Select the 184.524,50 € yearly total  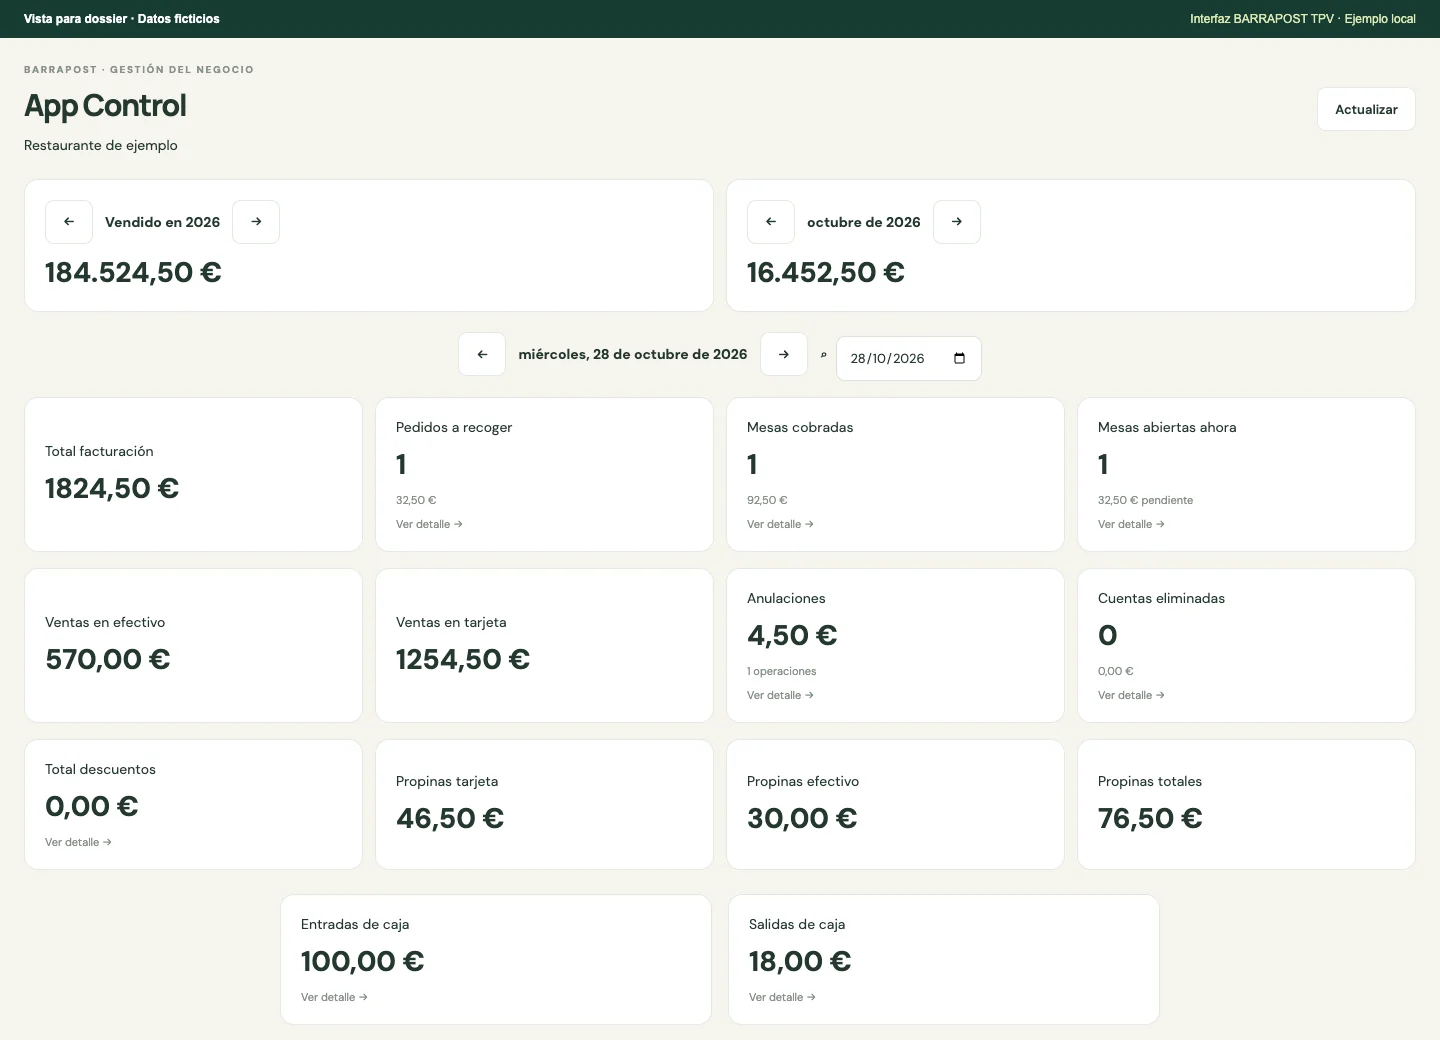[x=133, y=272]
